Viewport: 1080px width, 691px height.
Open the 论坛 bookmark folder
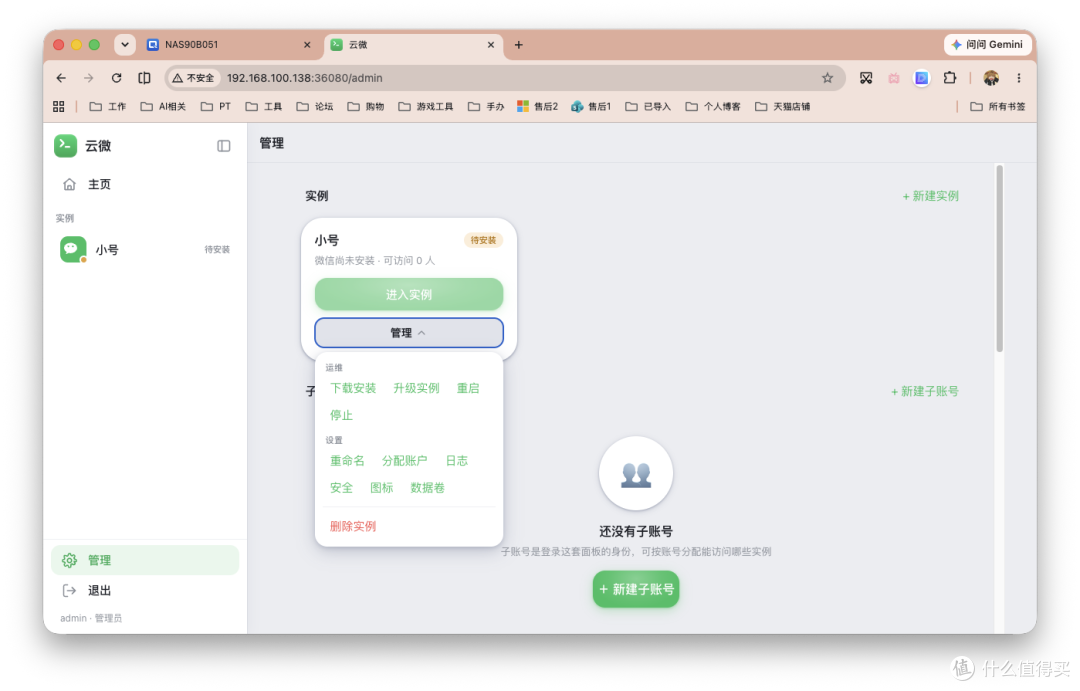point(315,106)
